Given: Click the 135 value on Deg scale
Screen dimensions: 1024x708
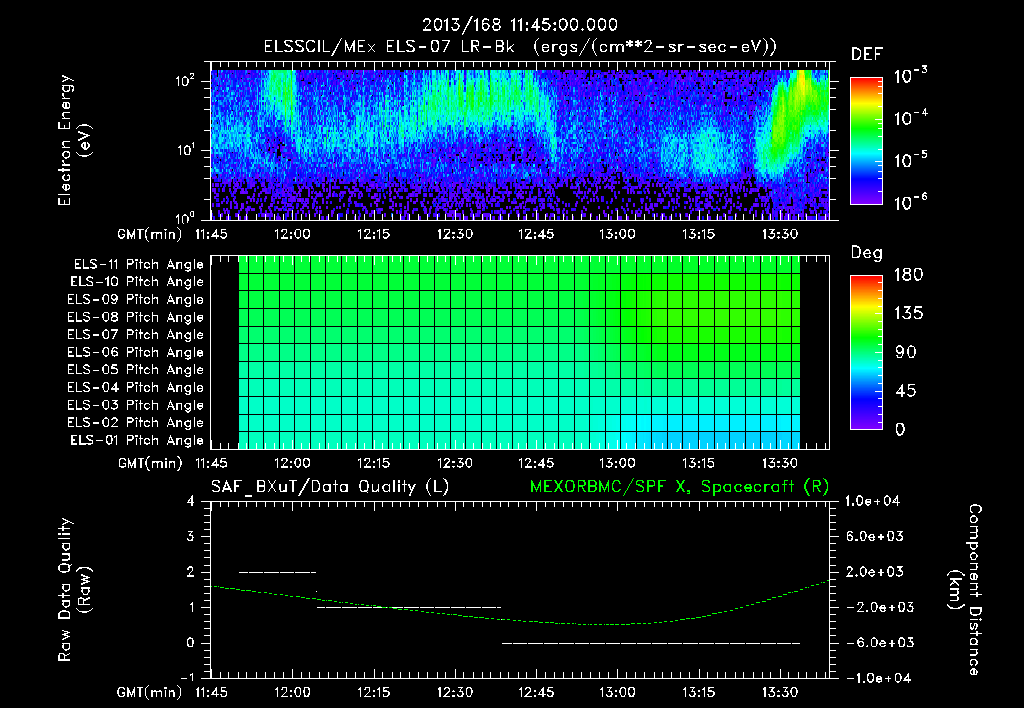Looking at the screenshot, I should coord(908,314).
